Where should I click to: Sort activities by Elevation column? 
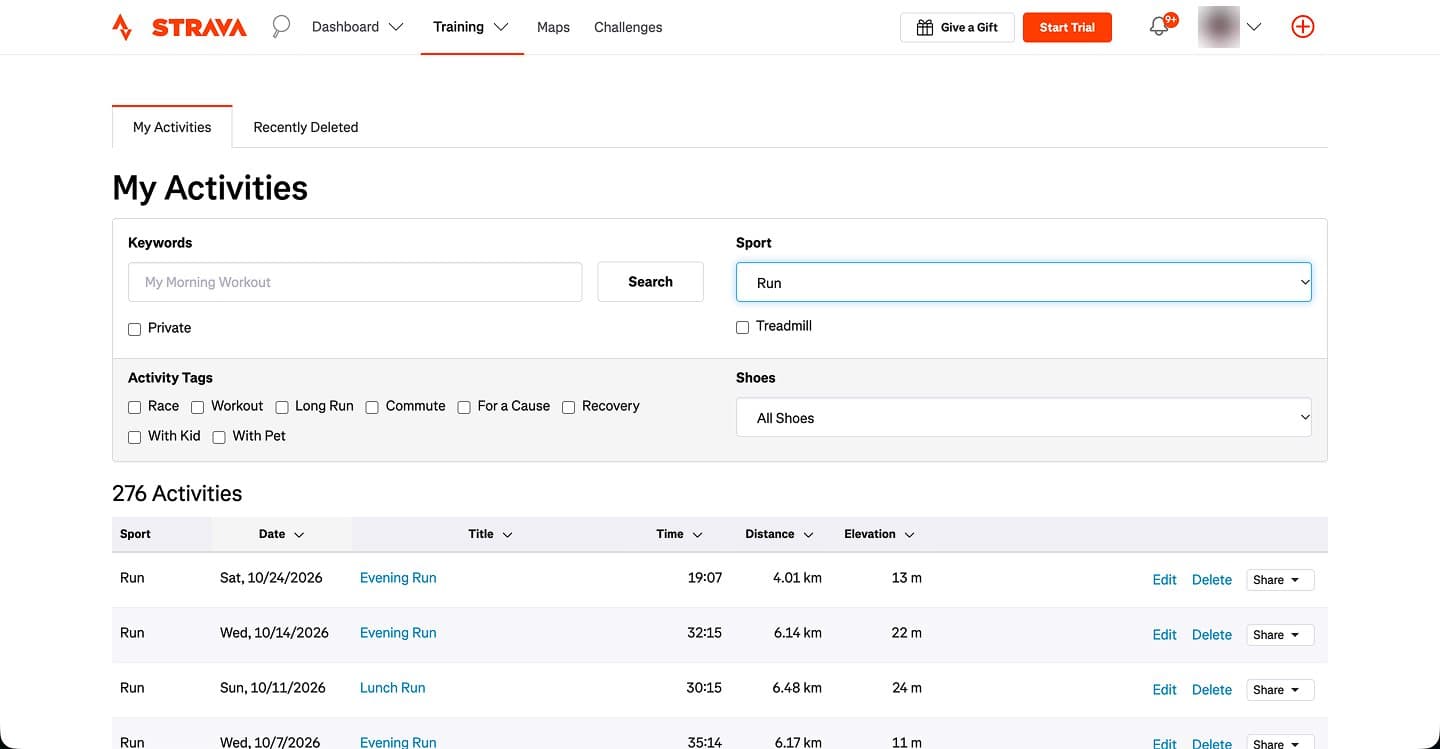click(879, 534)
